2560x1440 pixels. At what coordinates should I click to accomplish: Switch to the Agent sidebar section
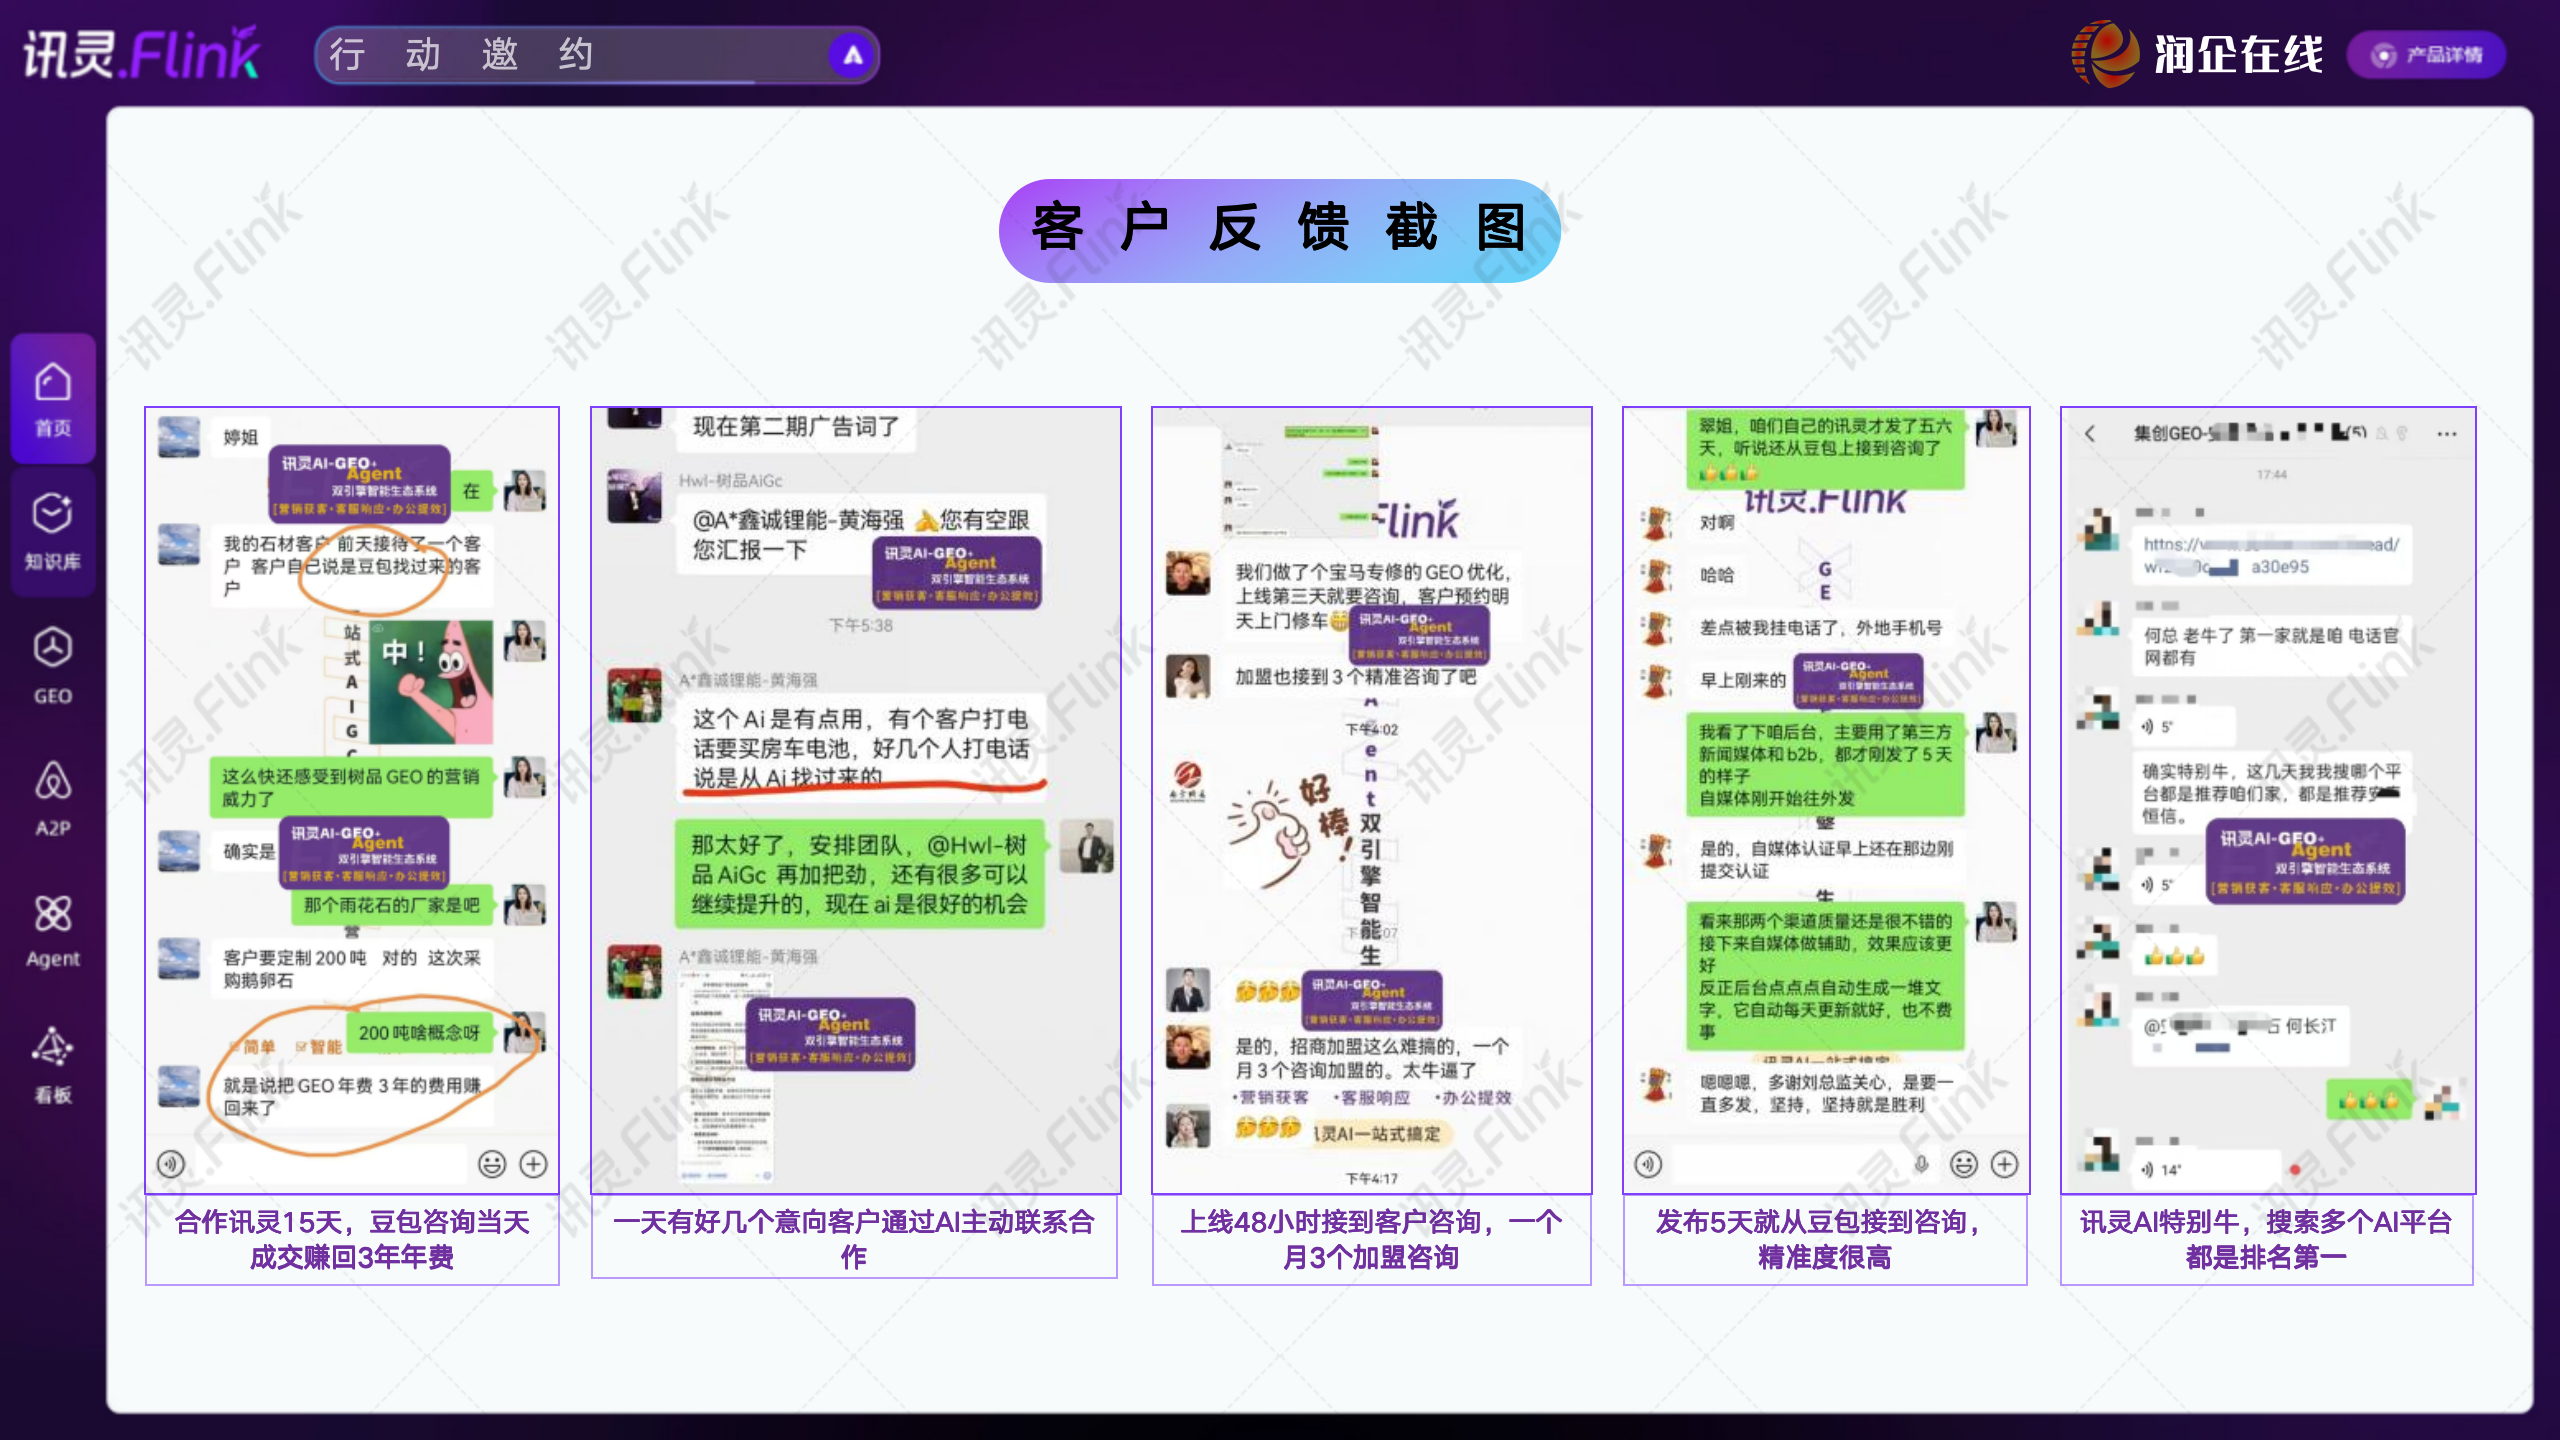(x=53, y=930)
